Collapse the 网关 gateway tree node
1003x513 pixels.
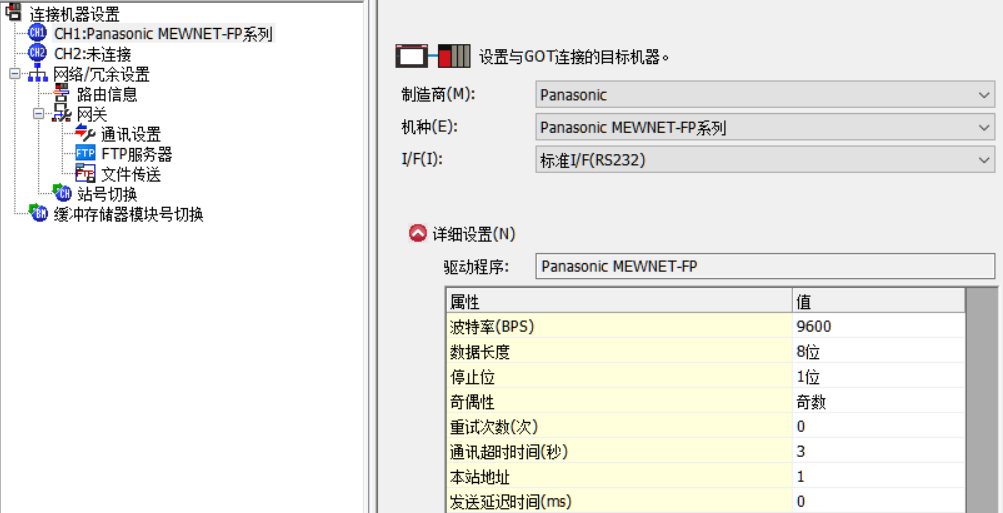(x=39, y=114)
